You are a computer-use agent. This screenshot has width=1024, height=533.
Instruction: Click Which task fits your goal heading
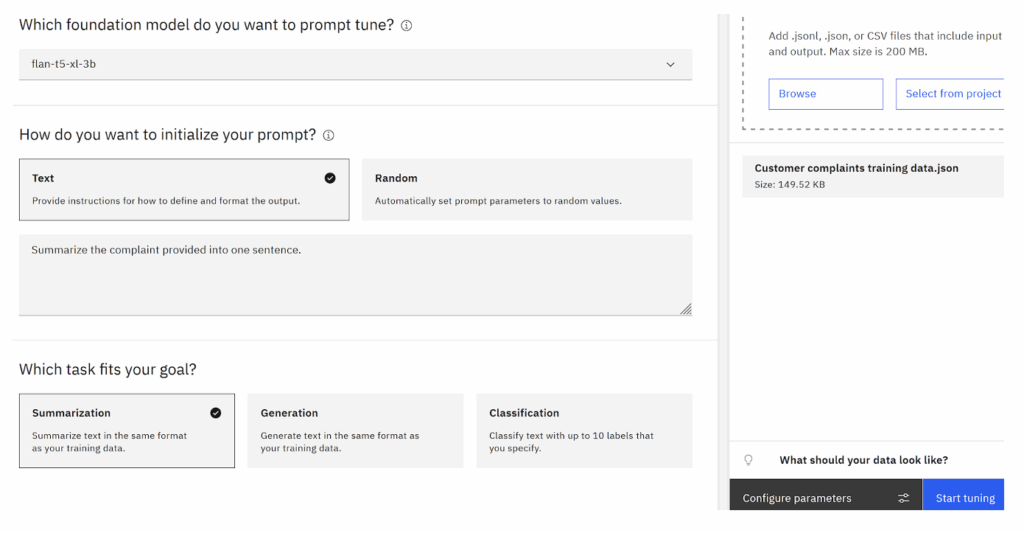(108, 370)
